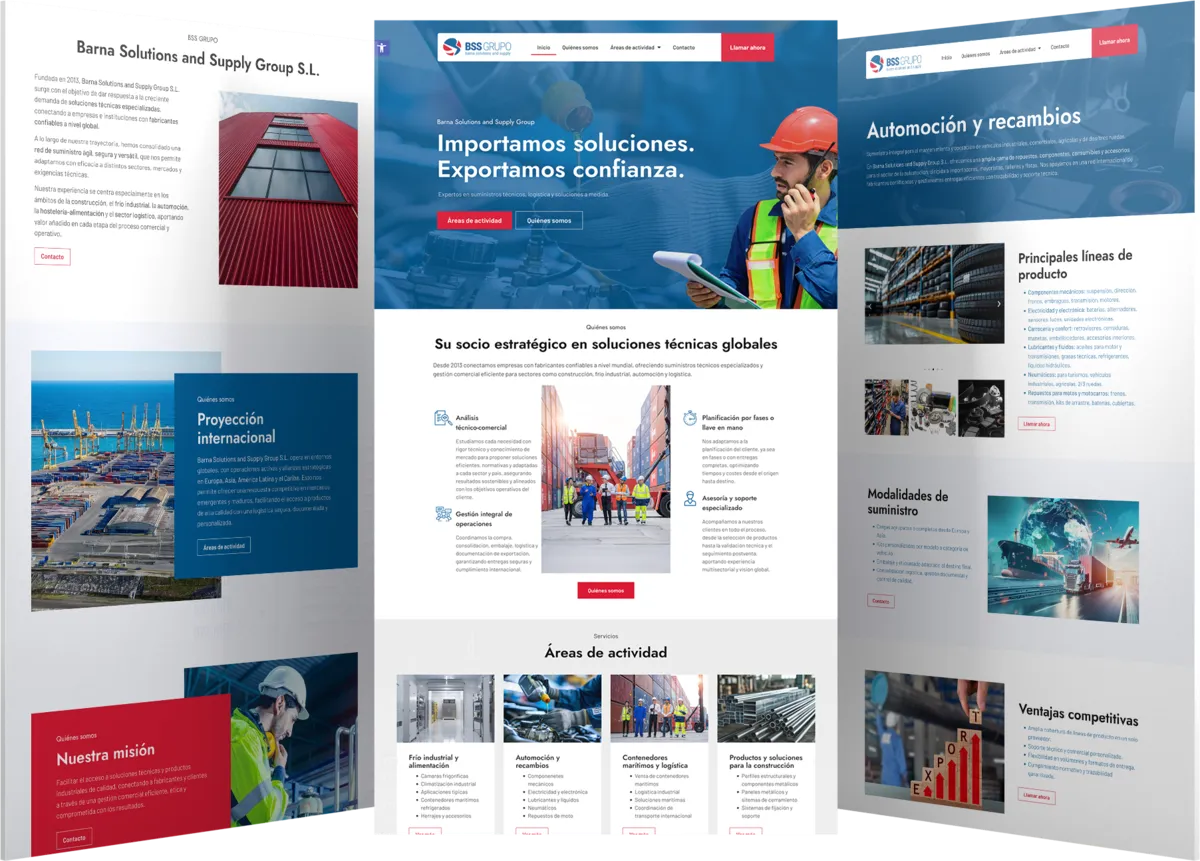Click the port aerial photo on left page
Viewport: 1200px width, 861px height.
click(126, 480)
